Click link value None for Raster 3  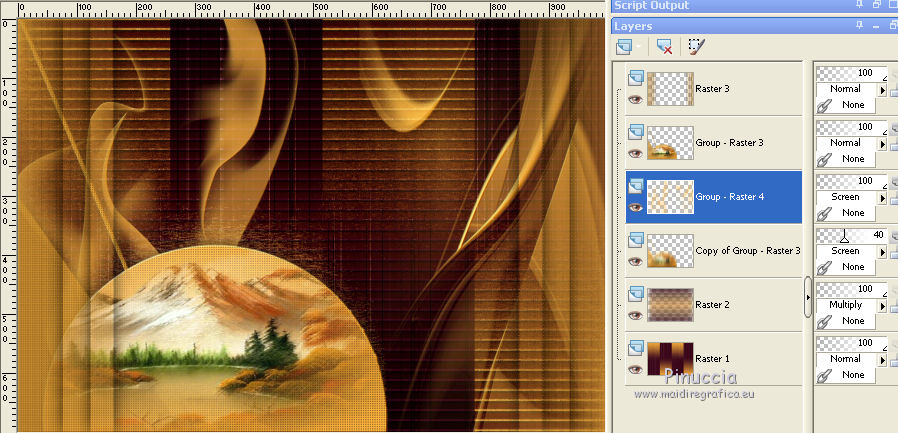[x=853, y=105]
